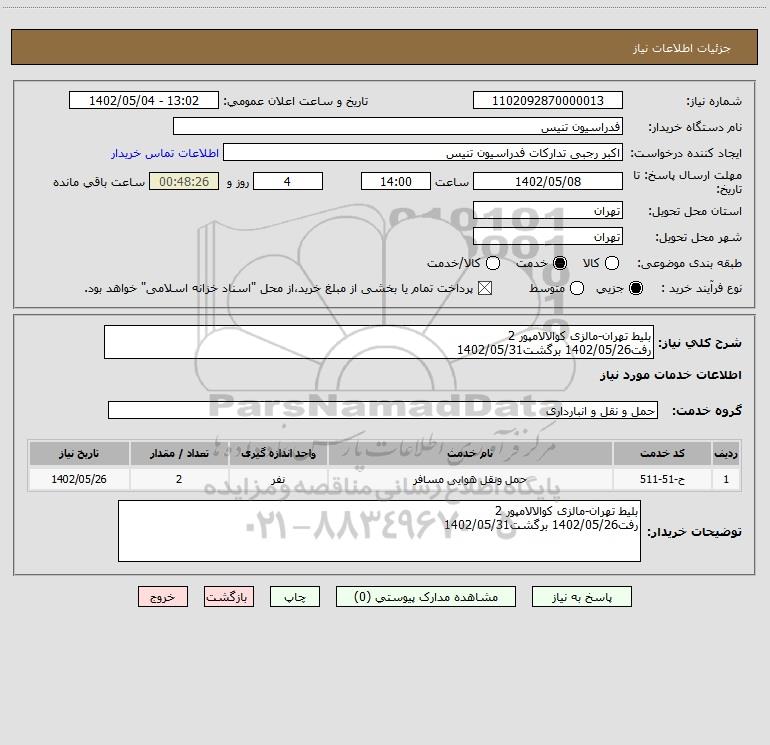Click the شرح کلی نیاز text area
Viewport: 770px width, 745px height.
[379, 342]
